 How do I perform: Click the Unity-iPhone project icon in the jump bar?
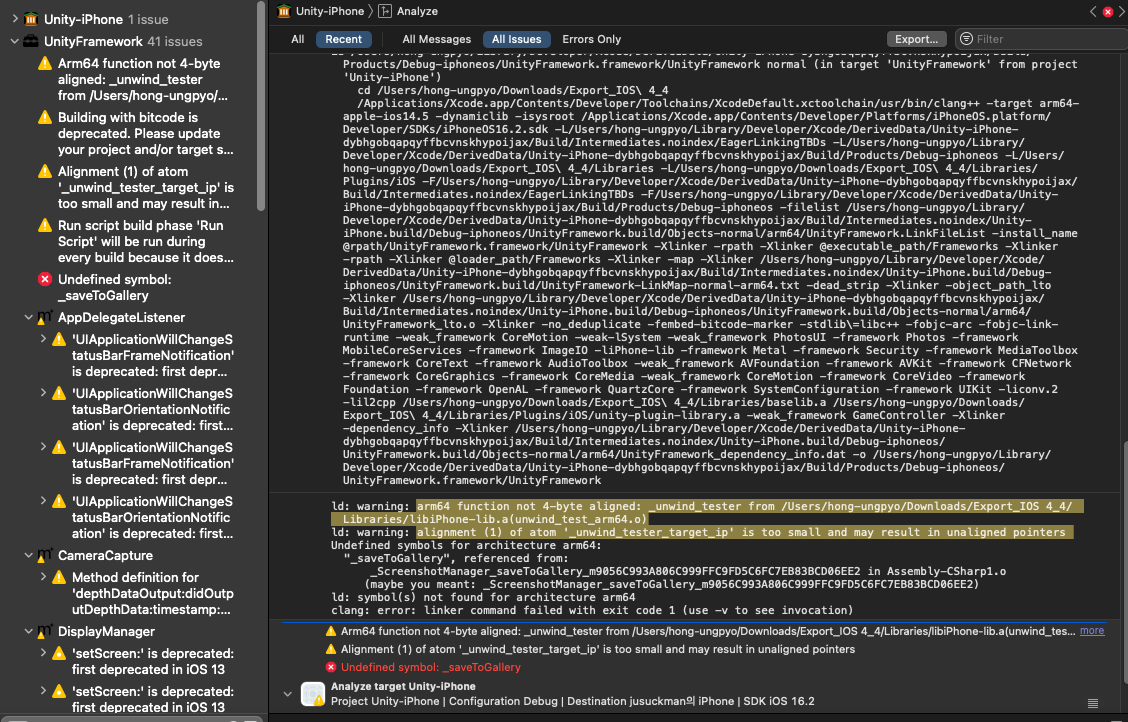point(284,13)
